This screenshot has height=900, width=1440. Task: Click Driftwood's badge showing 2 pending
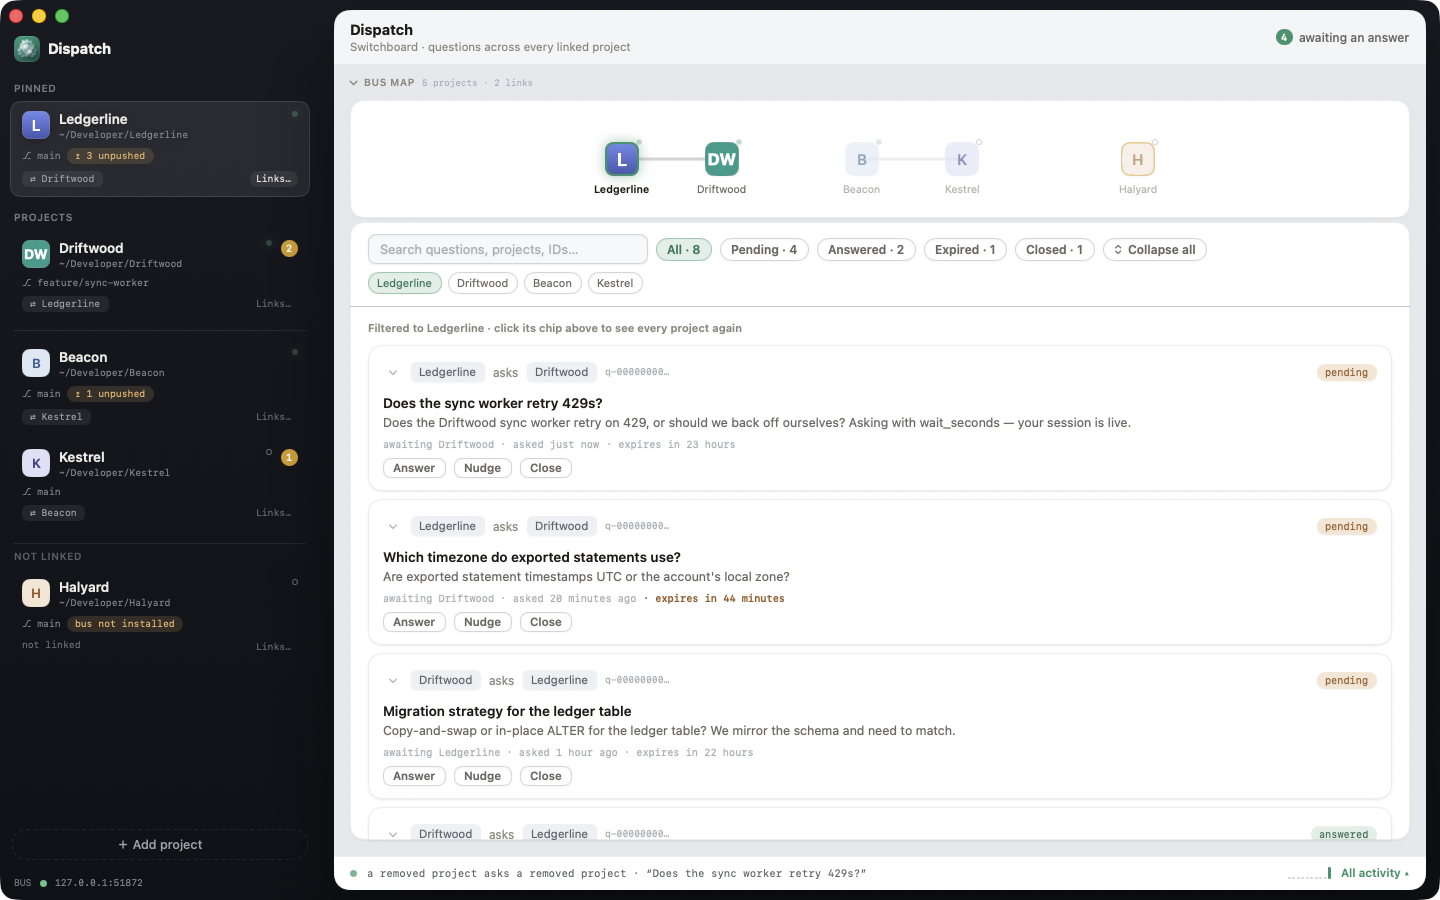(x=289, y=248)
